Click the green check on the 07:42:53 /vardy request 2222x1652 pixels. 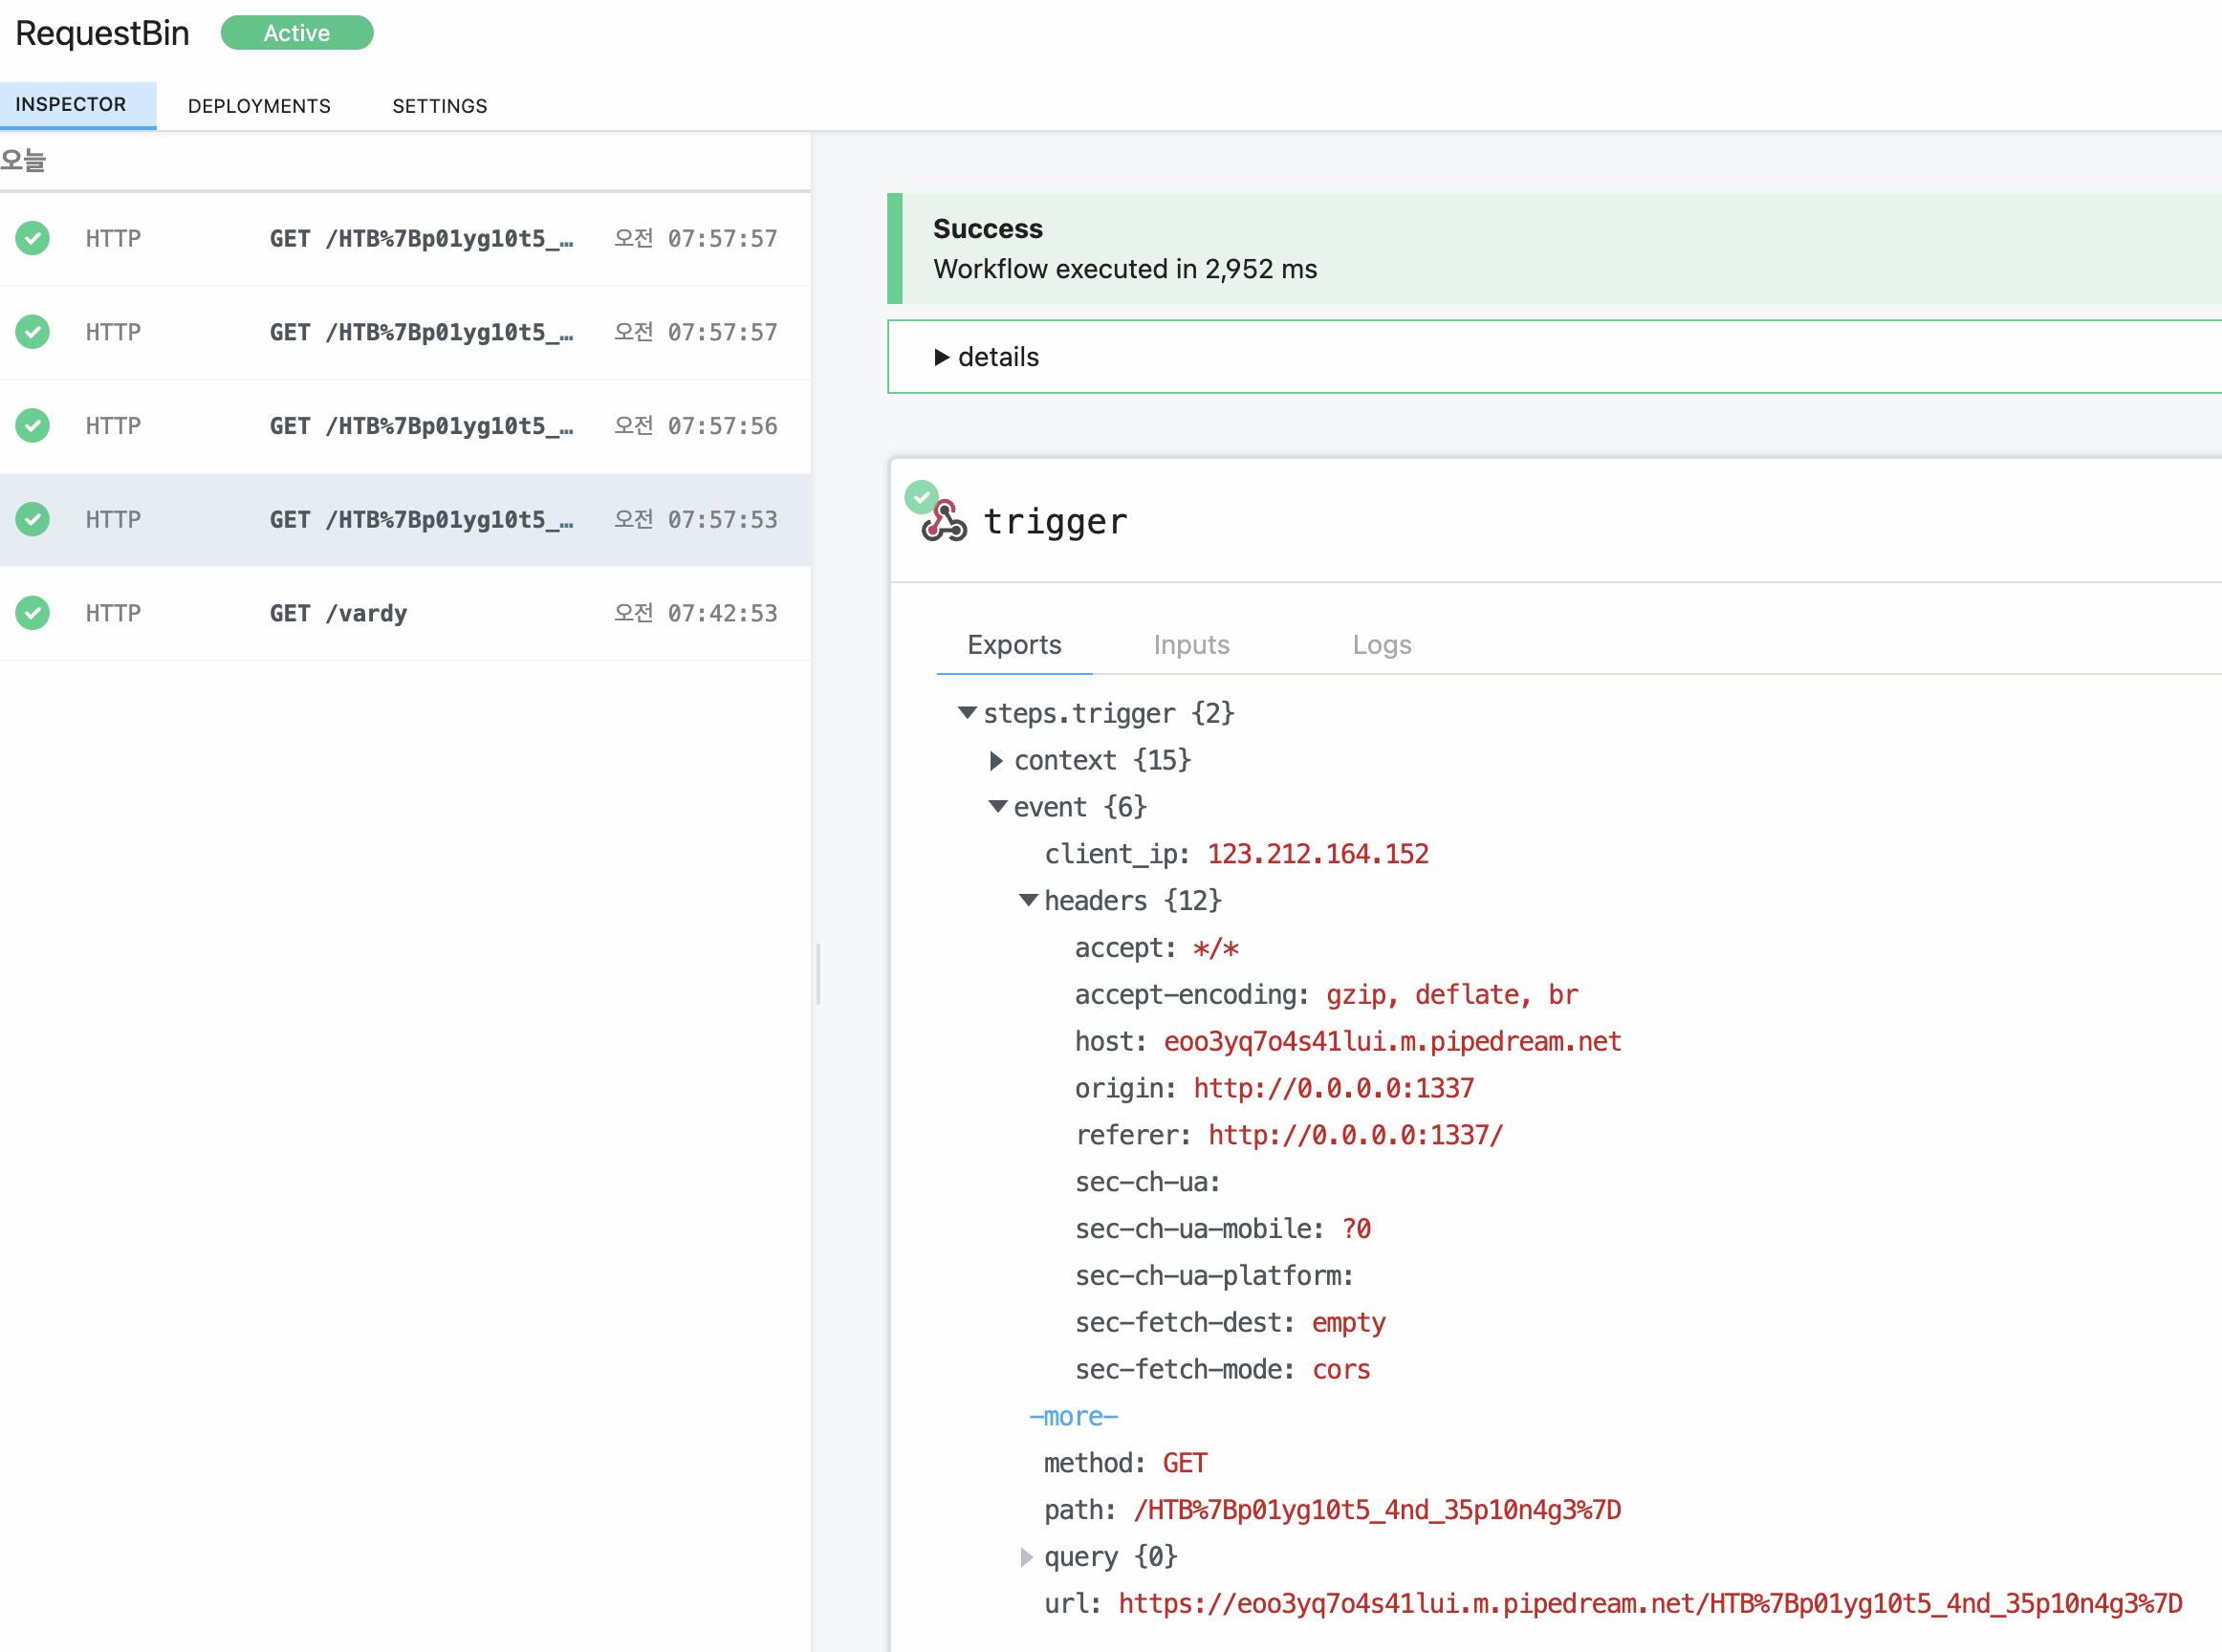(x=33, y=613)
